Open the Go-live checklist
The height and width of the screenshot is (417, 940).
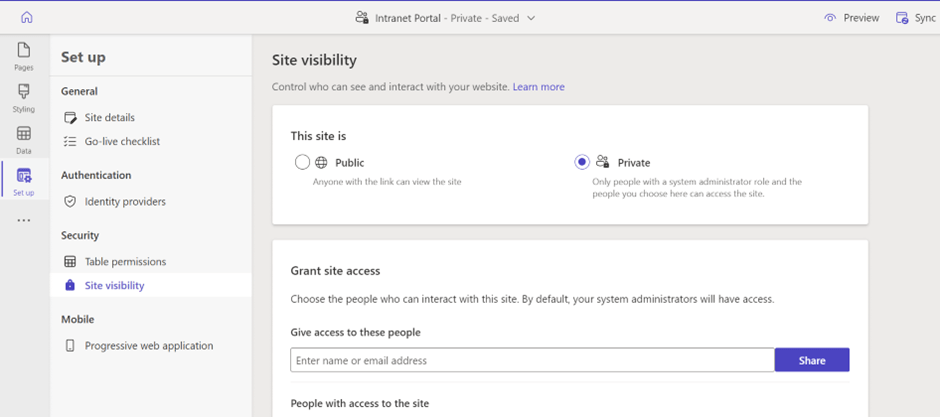(x=122, y=141)
